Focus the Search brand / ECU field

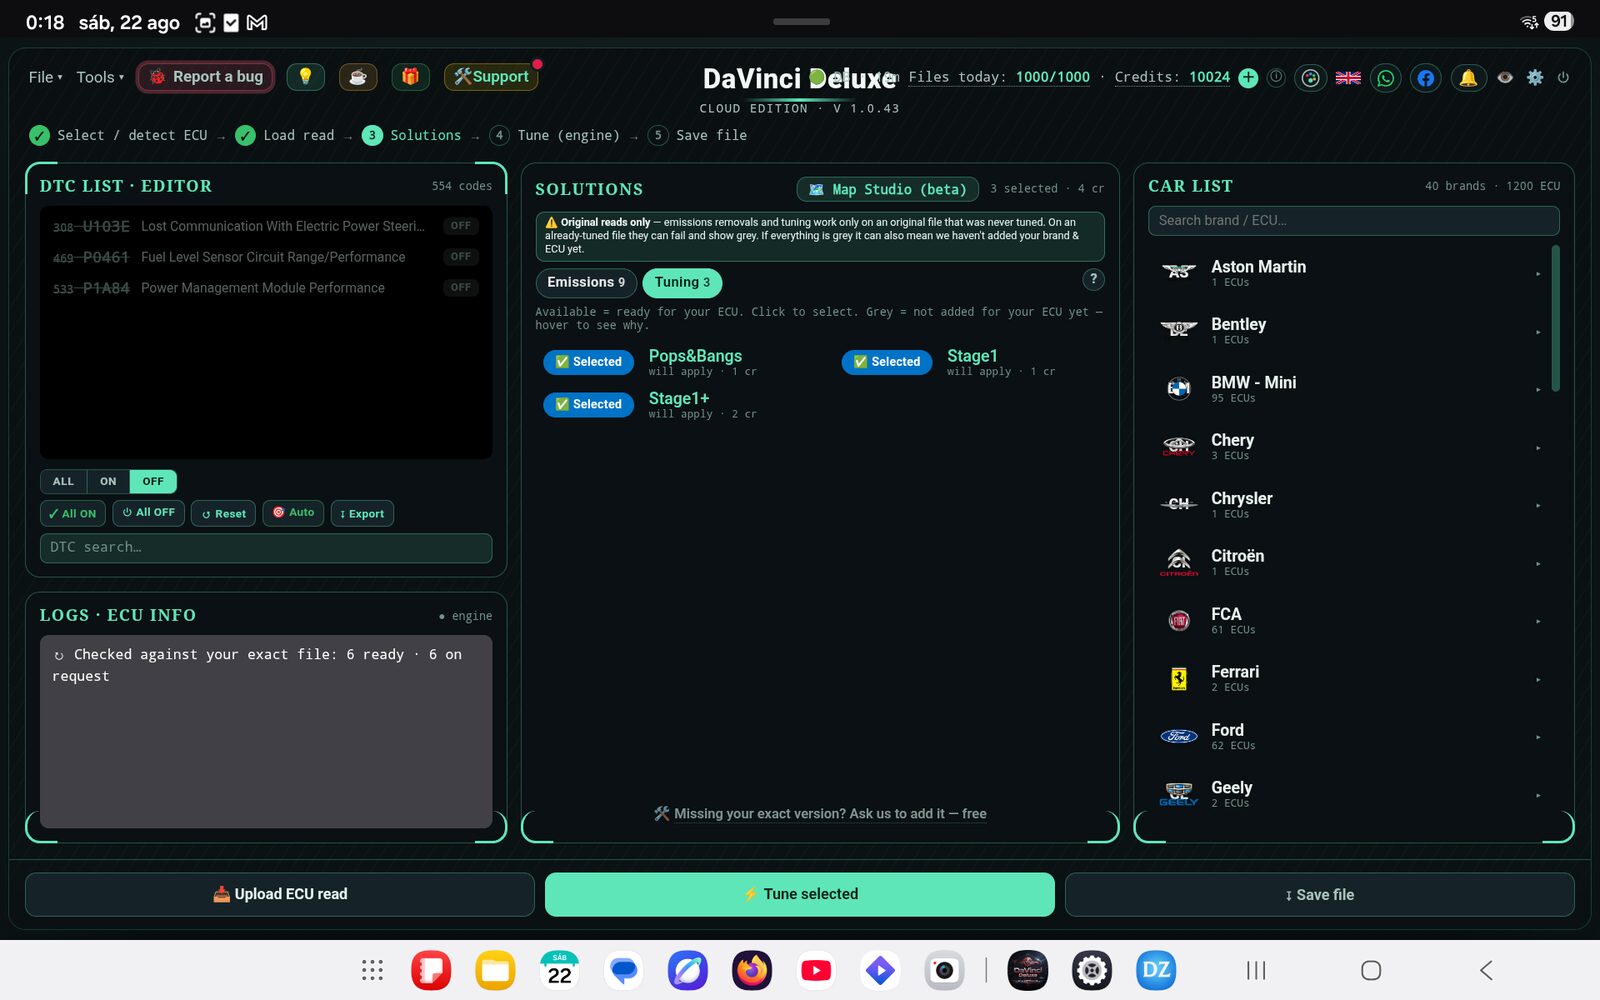pyautogui.click(x=1354, y=221)
